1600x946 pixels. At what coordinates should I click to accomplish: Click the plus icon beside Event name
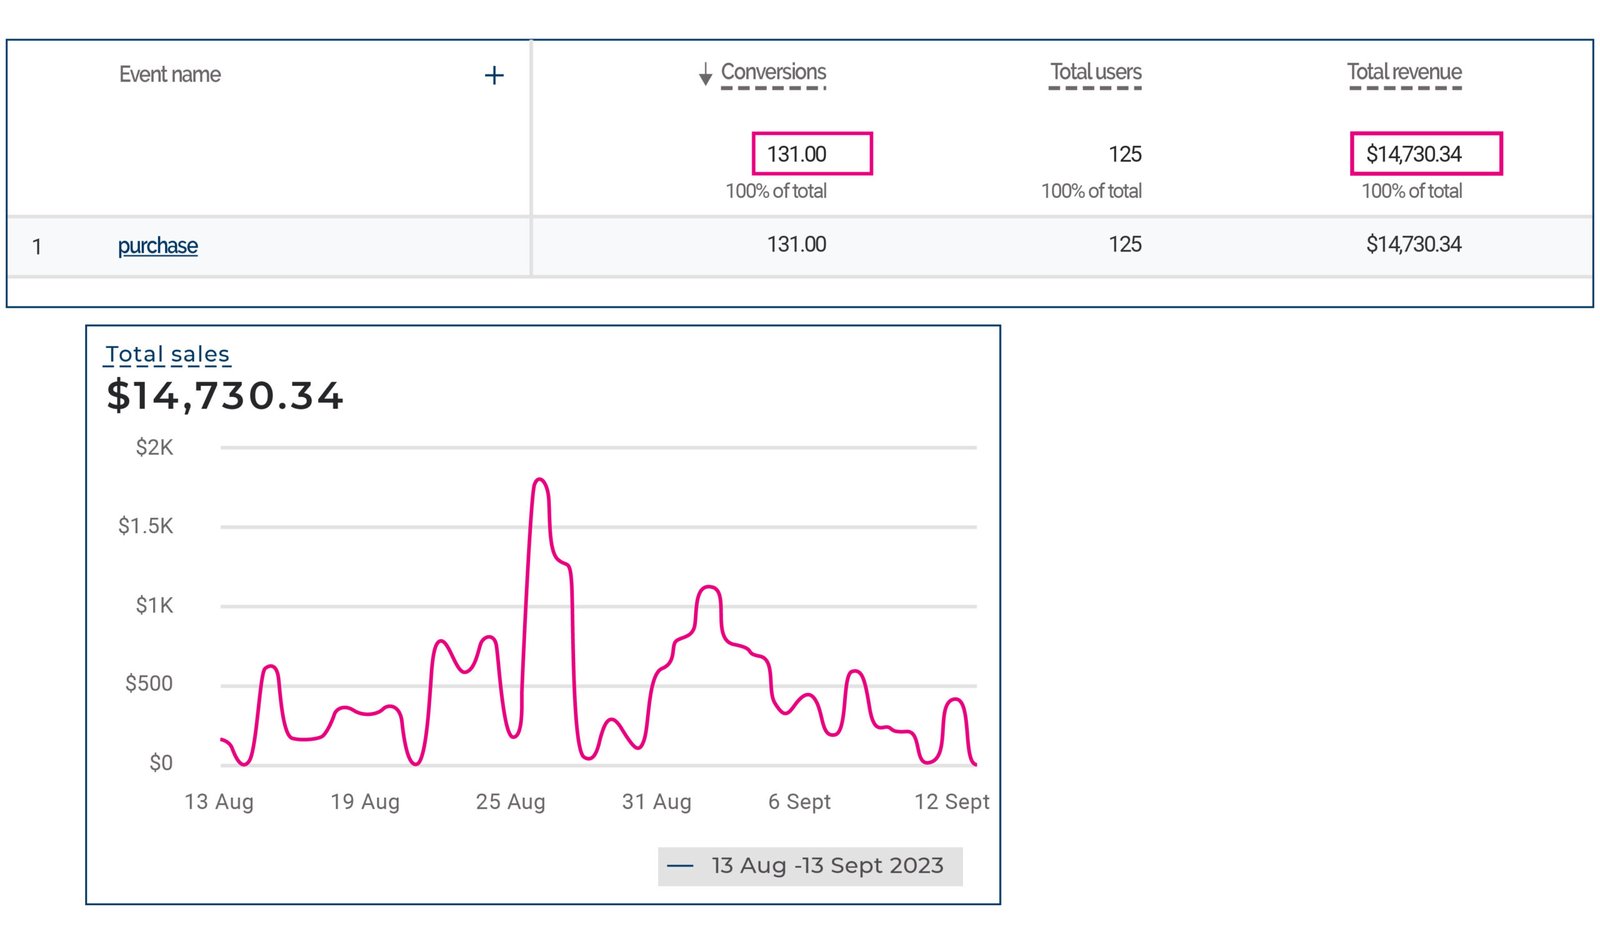(494, 75)
